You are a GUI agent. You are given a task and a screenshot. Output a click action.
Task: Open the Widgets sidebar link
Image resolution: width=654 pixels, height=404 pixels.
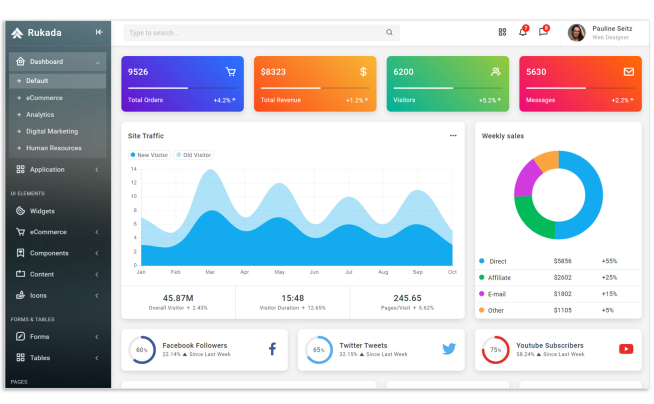click(42, 211)
